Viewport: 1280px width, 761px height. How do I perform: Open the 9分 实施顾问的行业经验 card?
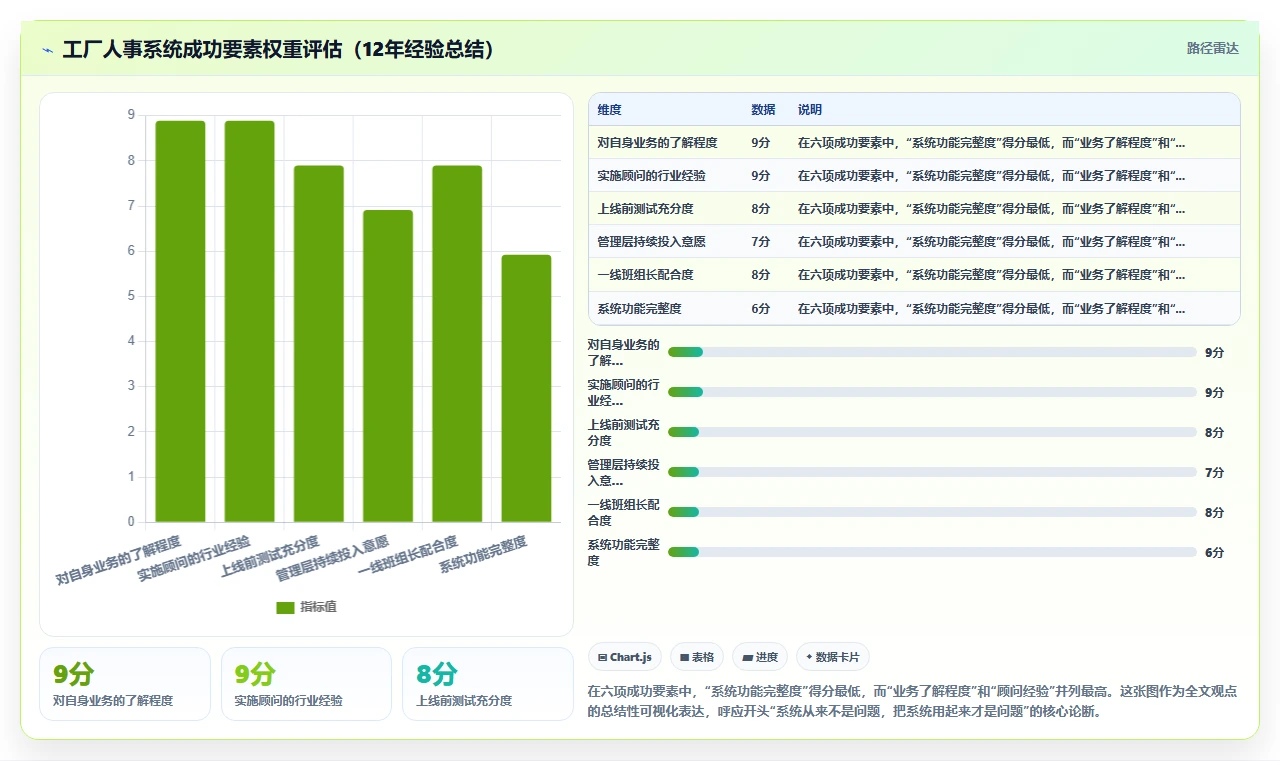click(x=306, y=684)
